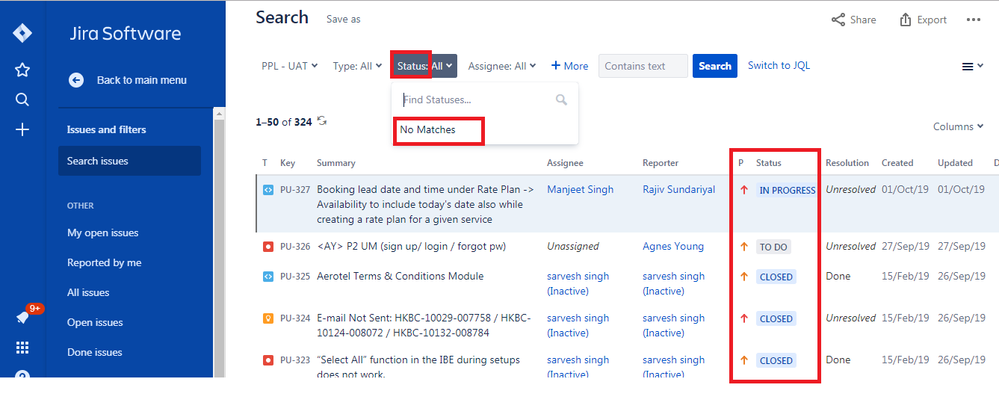This screenshot has width=999, height=403.
Task: Open Open issues filter
Action: point(94,323)
